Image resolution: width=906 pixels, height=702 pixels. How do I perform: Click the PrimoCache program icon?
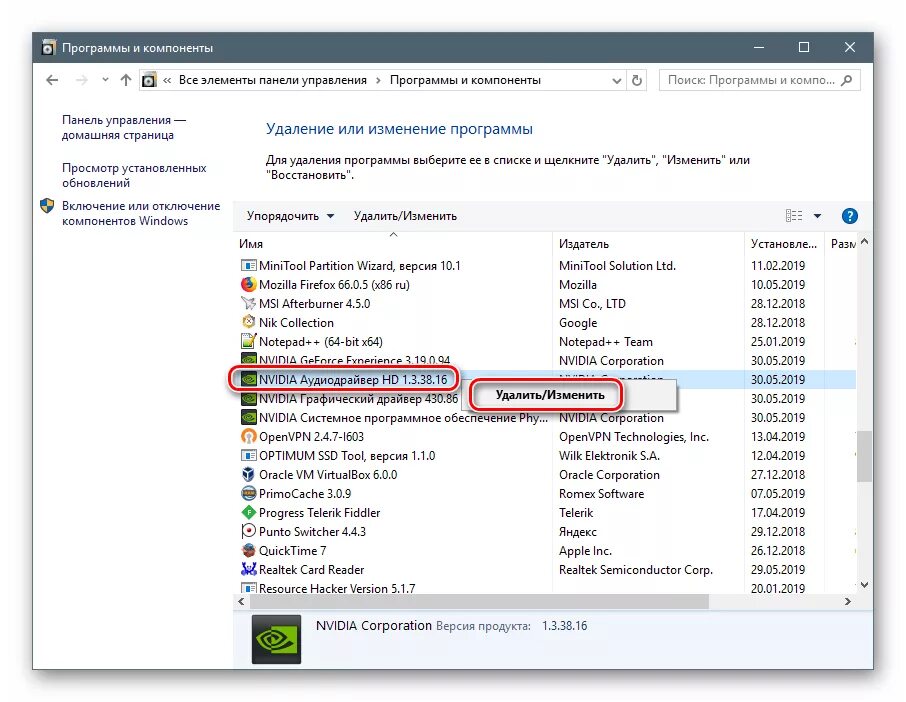(x=248, y=493)
